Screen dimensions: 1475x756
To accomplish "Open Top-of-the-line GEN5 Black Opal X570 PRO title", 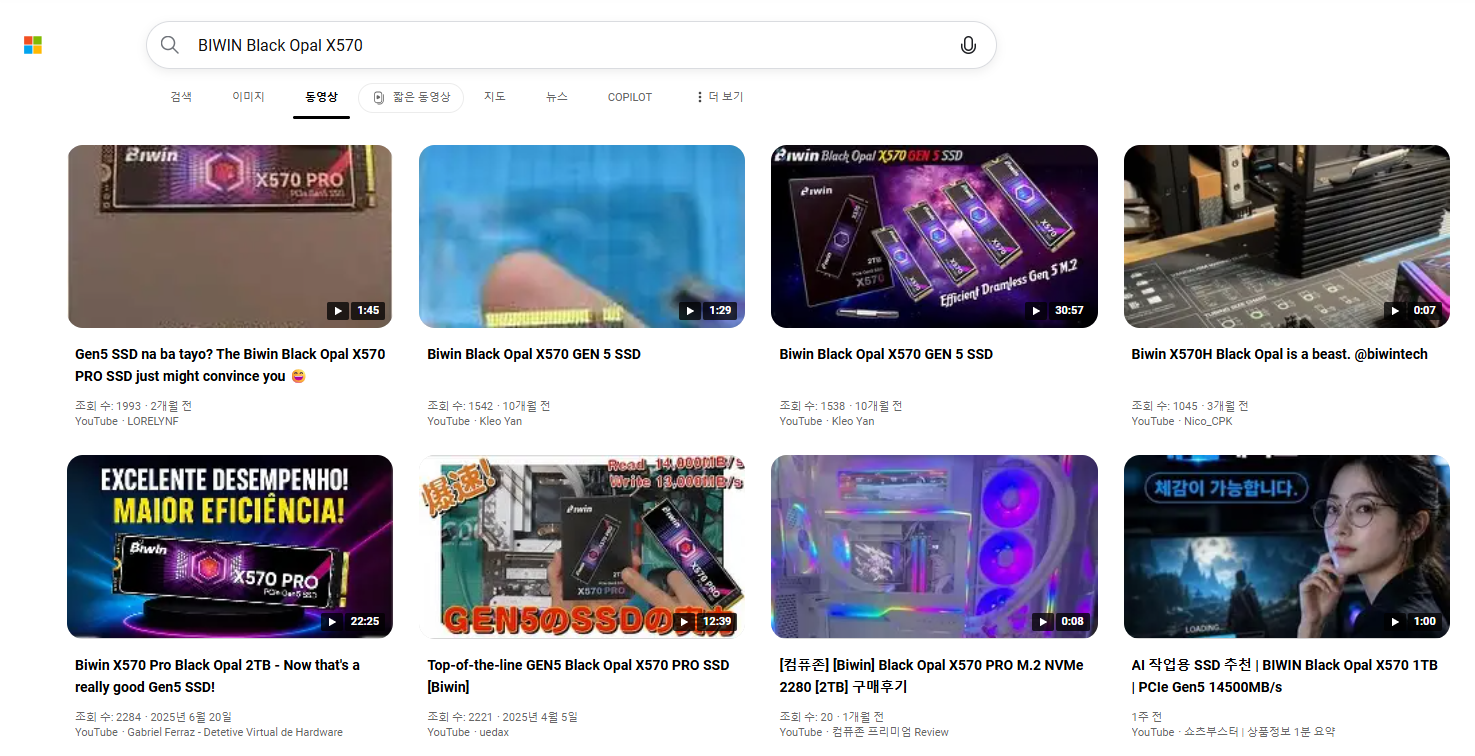I will [x=578, y=676].
